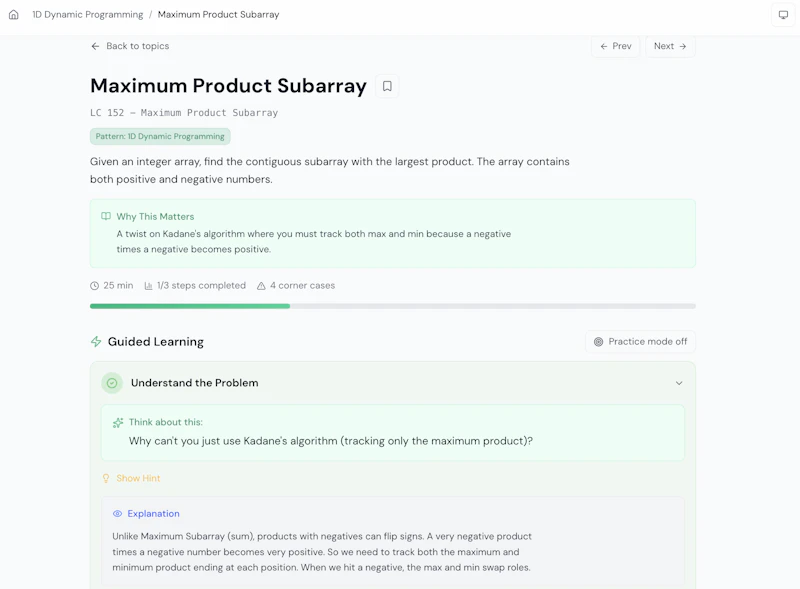Click the Explanation label
The width and height of the screenshot is (800, 589).
coord(154,513)
